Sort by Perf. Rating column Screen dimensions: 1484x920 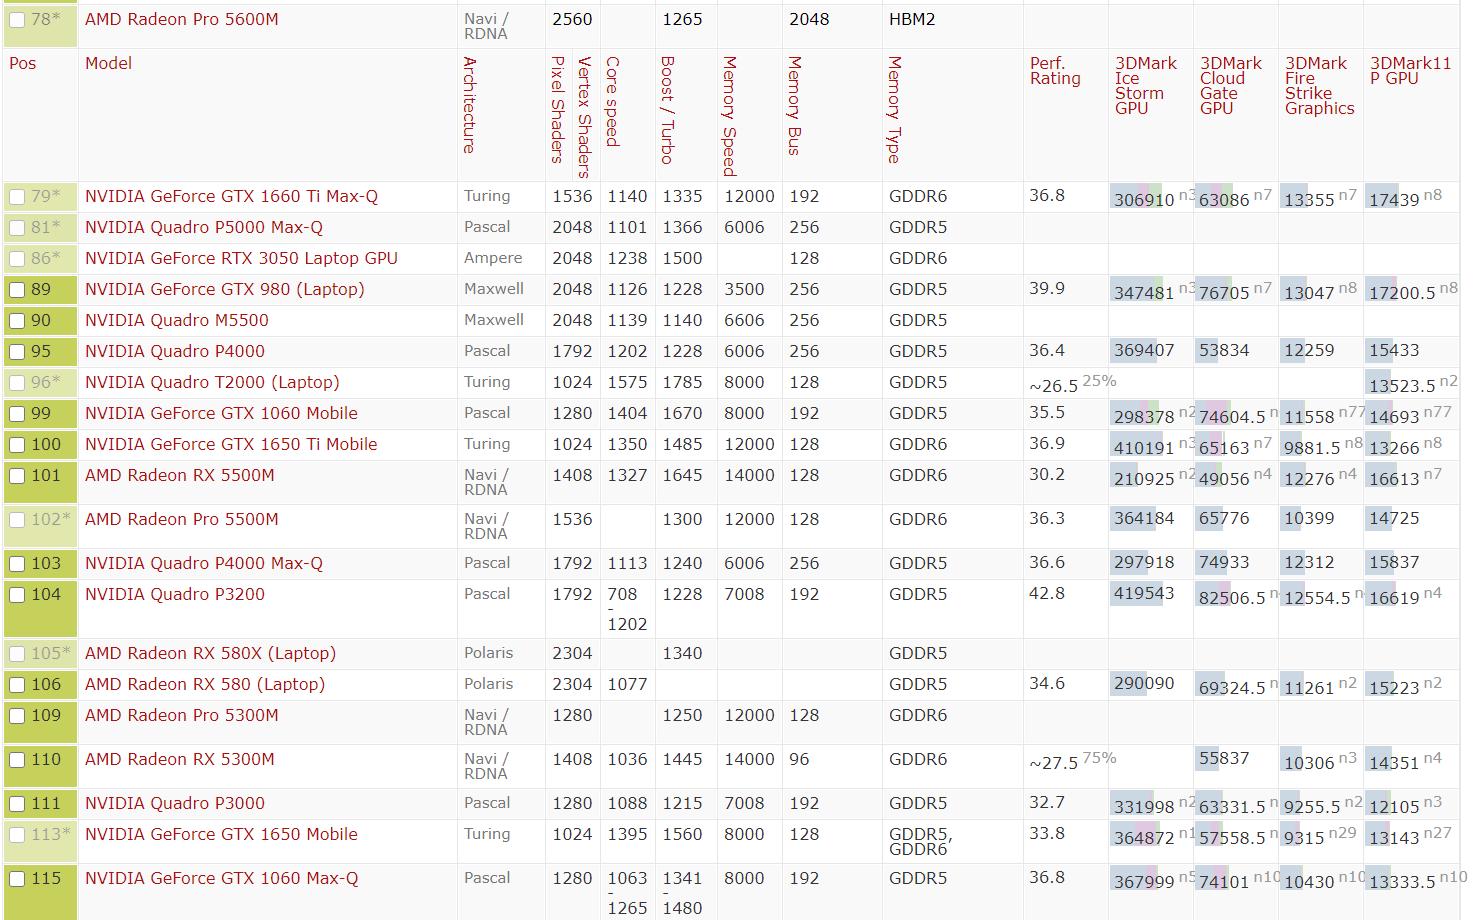[x=1055, y=71]
